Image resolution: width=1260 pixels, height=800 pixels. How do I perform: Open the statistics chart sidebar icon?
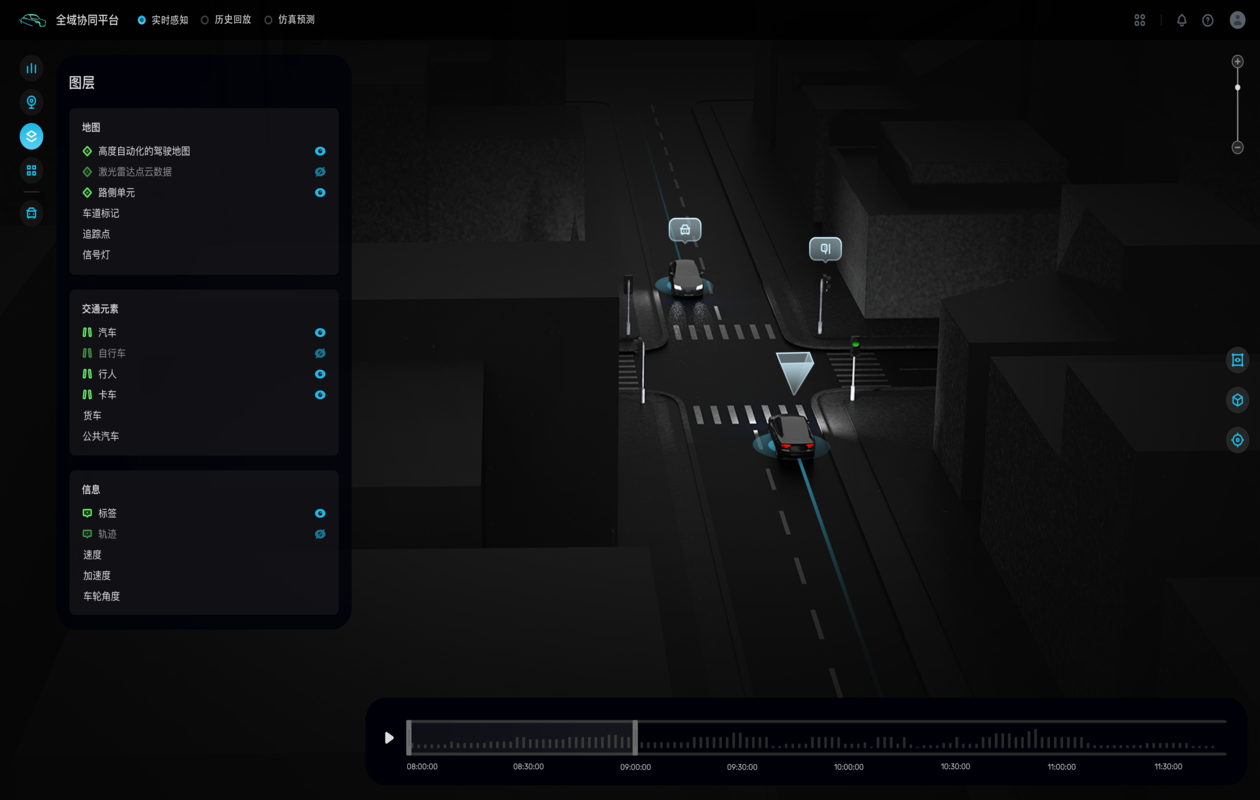[31, 68]
